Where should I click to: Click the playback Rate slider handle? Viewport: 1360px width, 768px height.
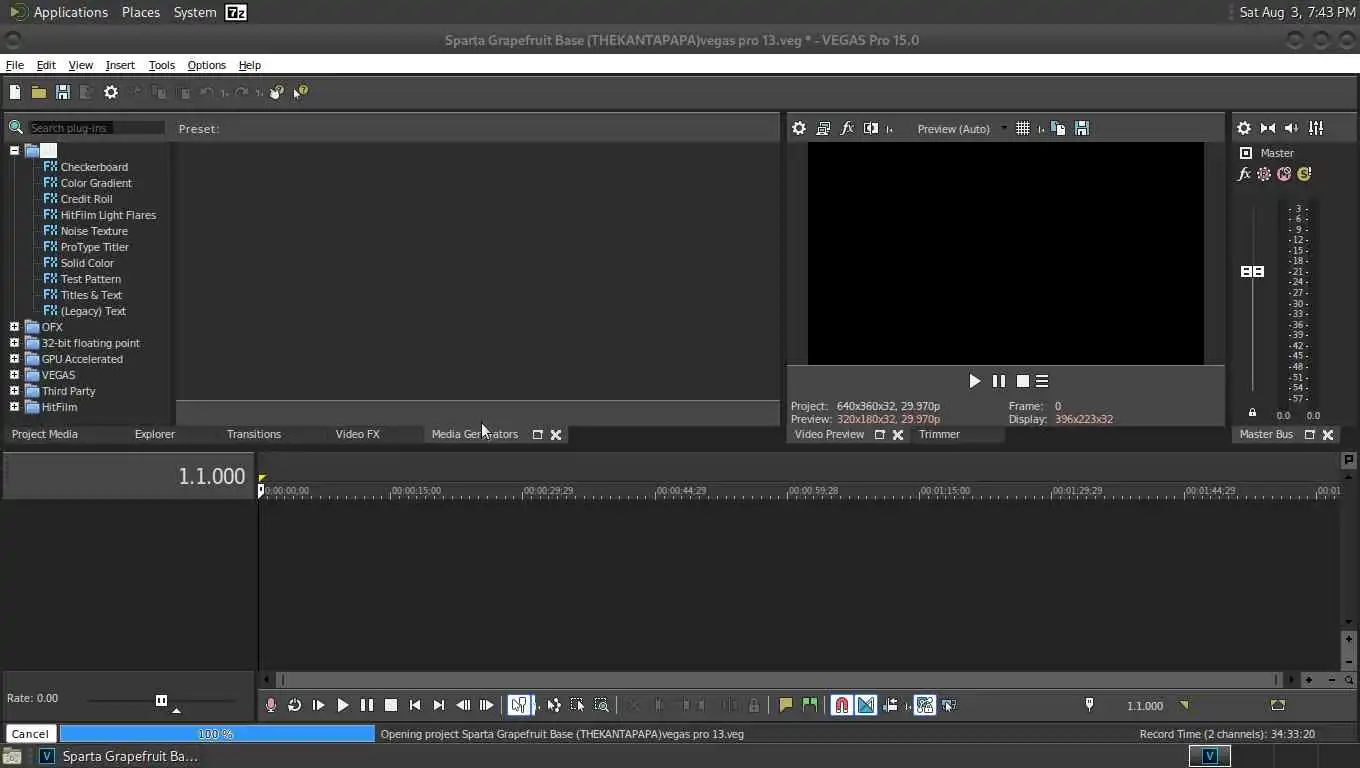tap(161, 700)
